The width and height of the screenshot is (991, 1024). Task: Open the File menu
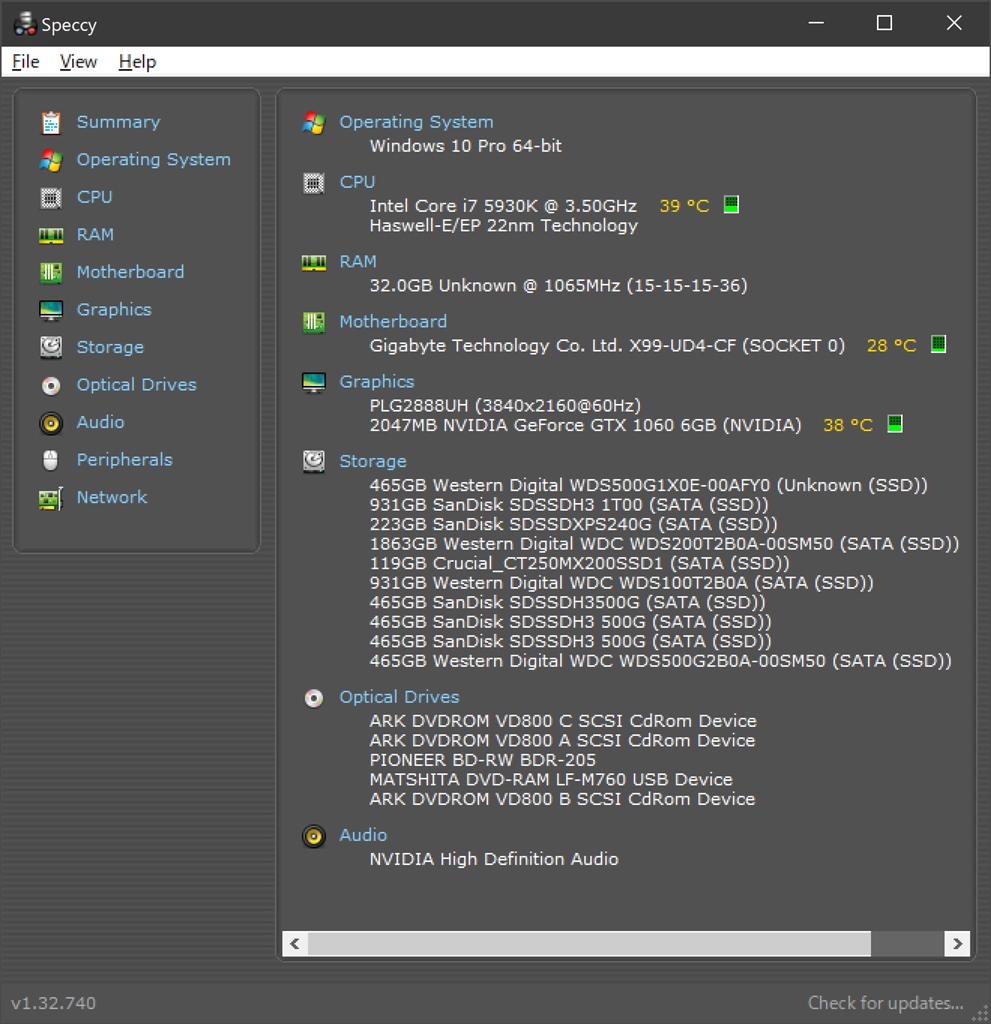[25, 62]
